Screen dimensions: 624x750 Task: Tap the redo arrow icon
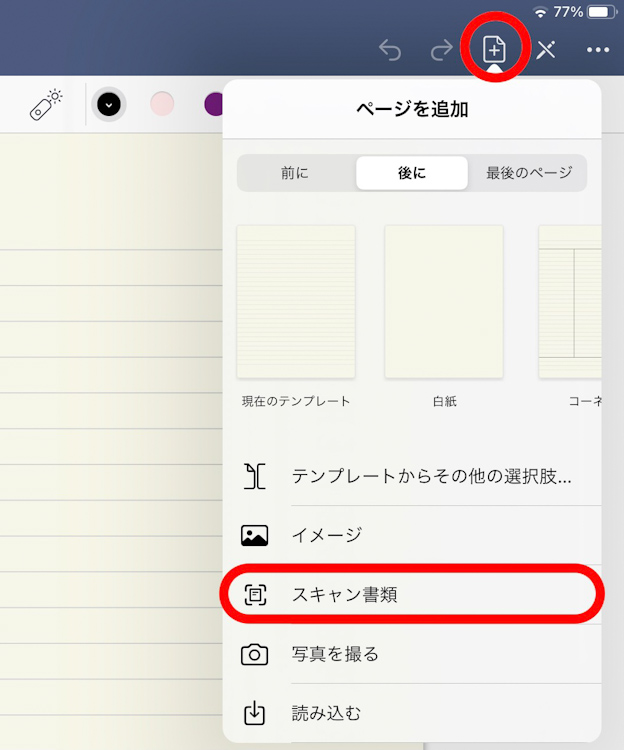click(x=441, y=50)
